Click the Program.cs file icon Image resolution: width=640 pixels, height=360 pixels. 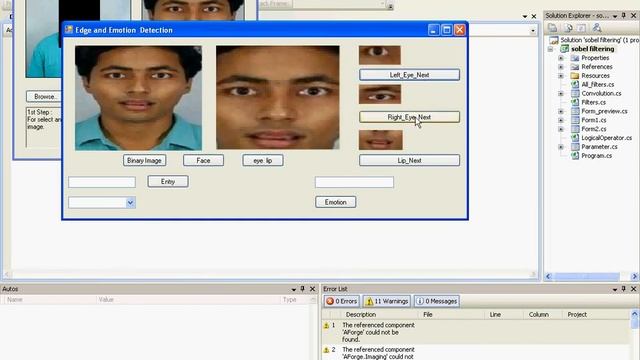pyautogui.click(x=575, y=156)
